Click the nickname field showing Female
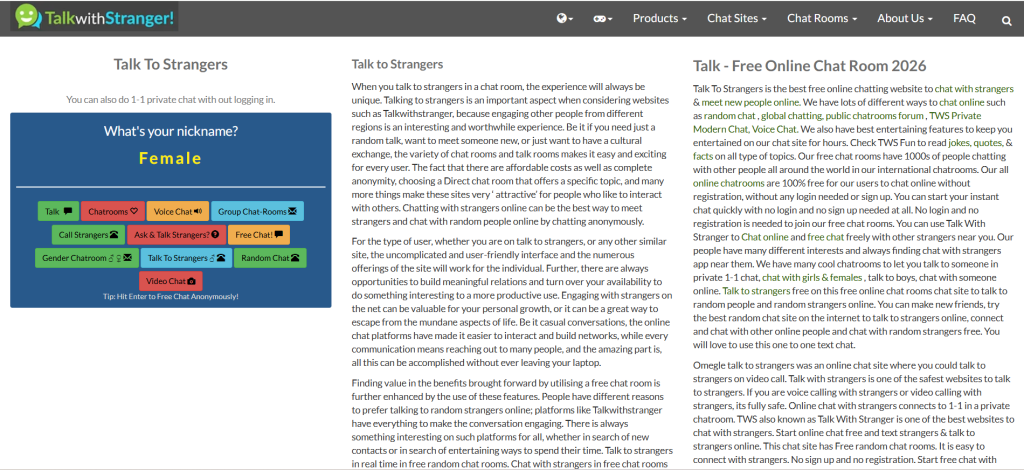Viewport: 1024px width, 470px height. [x=170, y=158]
